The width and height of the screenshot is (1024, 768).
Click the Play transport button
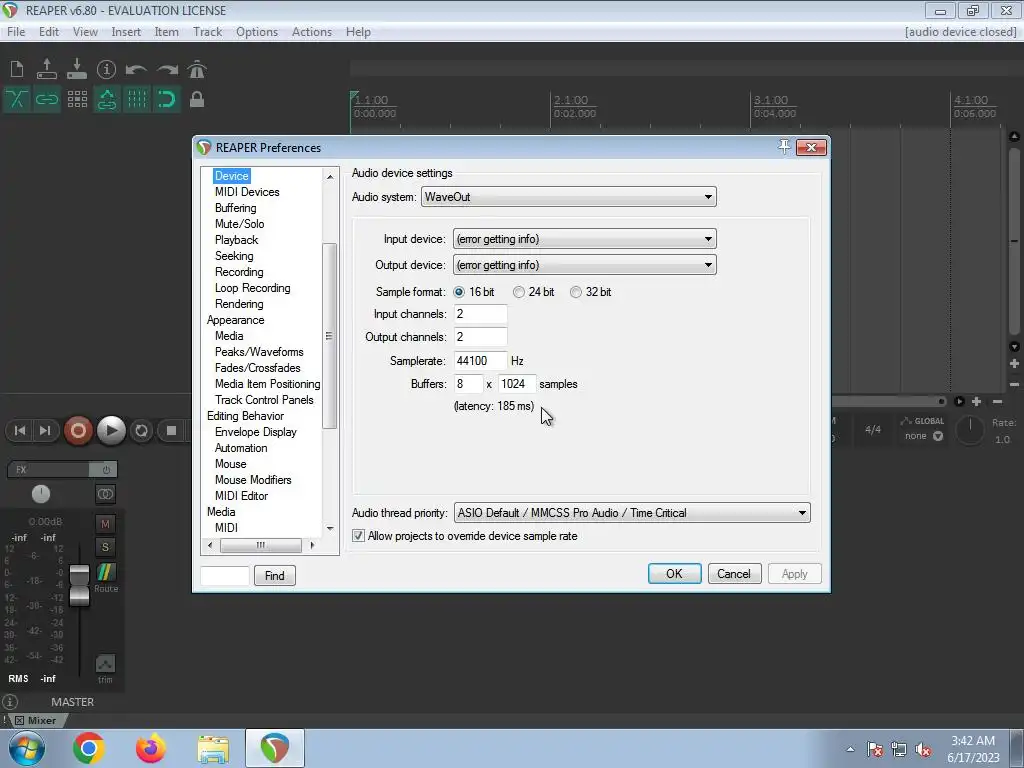click(x=111, y=430)
